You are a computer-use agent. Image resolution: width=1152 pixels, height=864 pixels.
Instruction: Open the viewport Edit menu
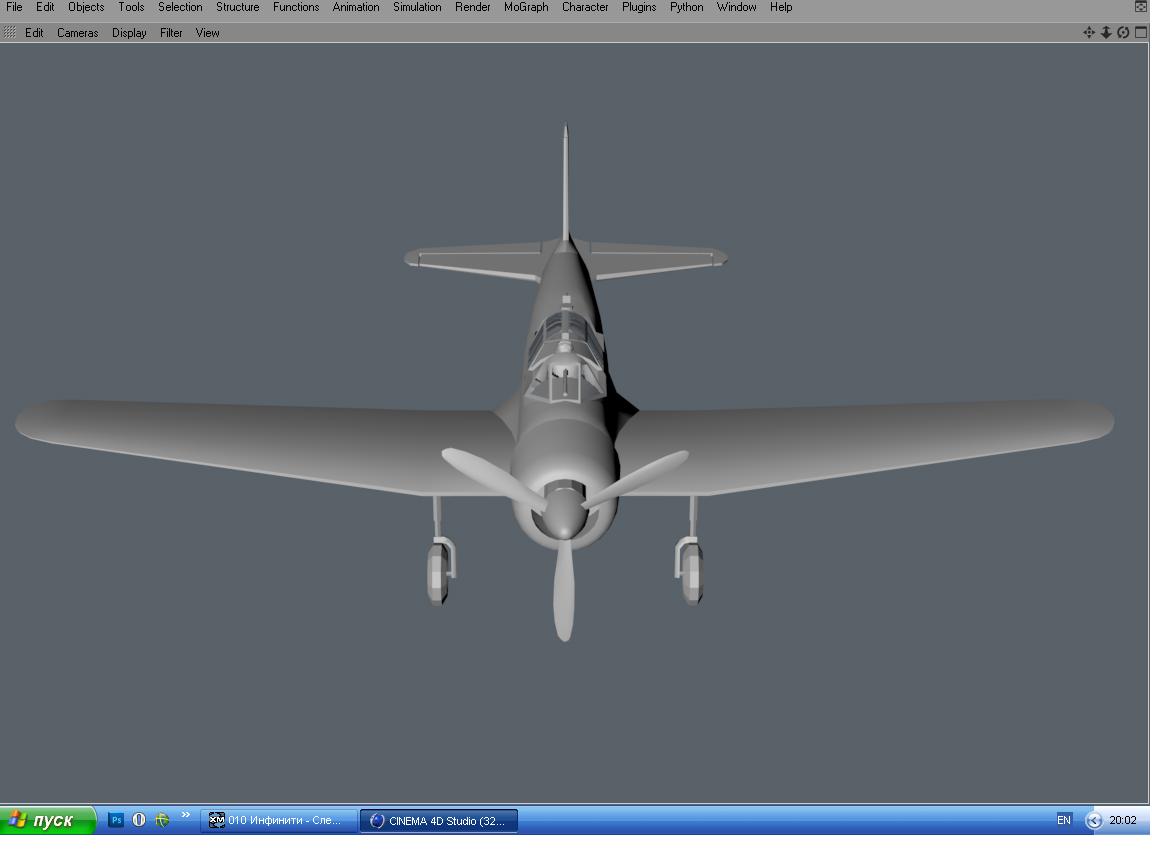(x=34, y=32)
